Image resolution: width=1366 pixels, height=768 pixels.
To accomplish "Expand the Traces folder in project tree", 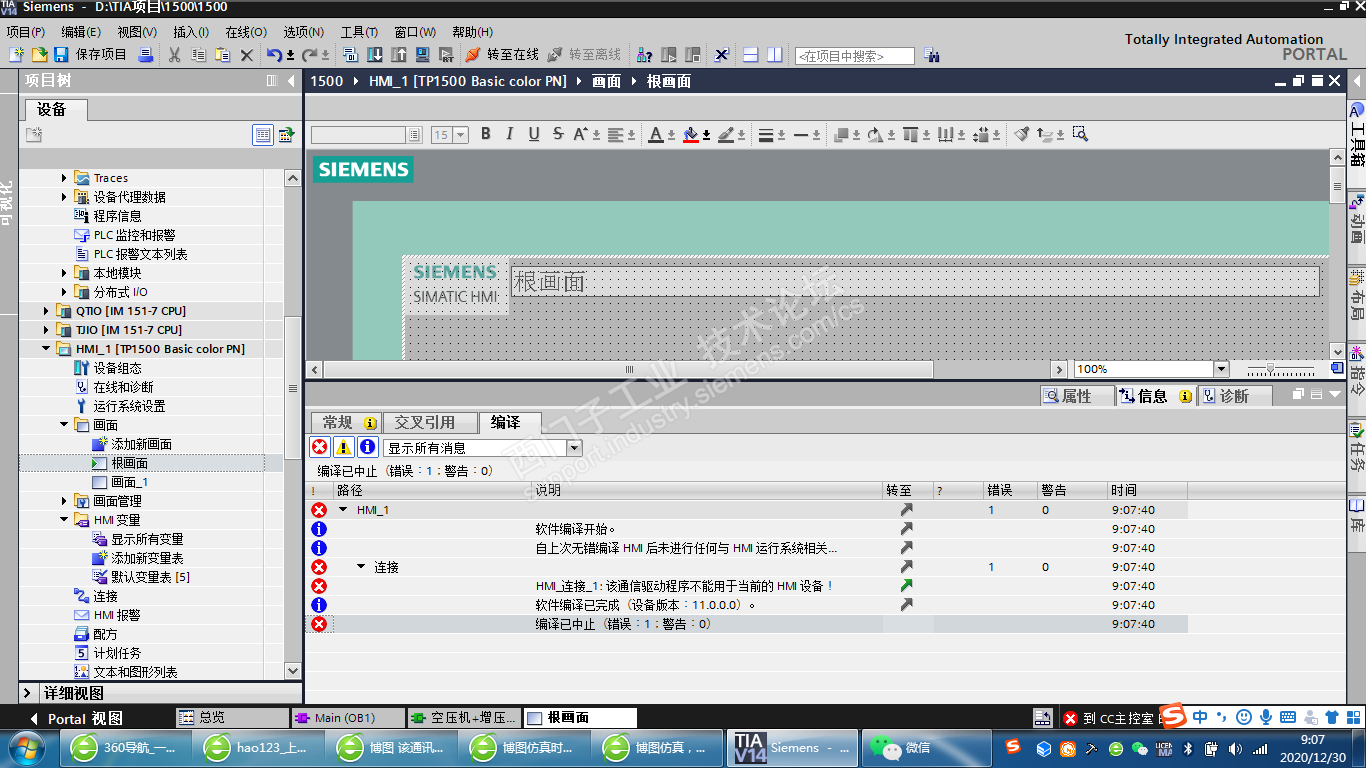I will (64, 178).
